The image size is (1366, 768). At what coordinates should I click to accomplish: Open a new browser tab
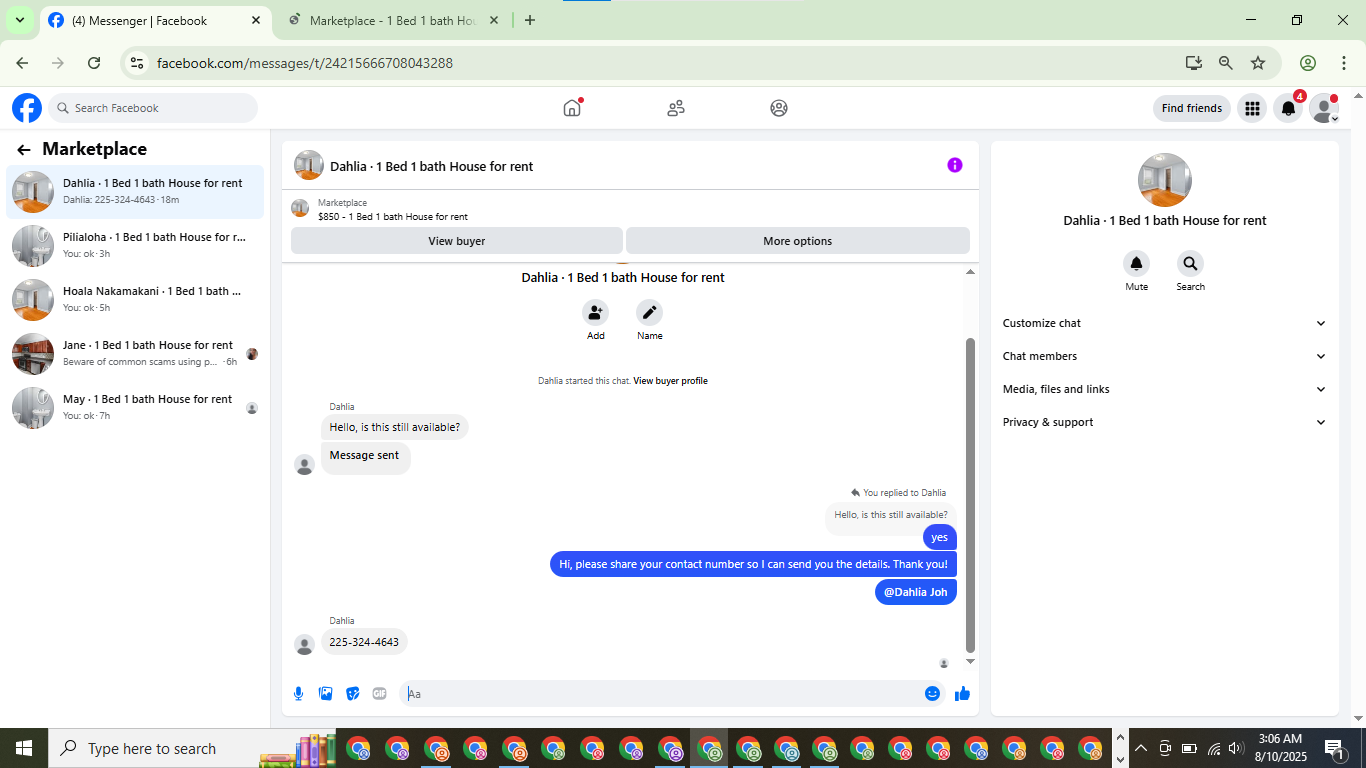(530, 20)
